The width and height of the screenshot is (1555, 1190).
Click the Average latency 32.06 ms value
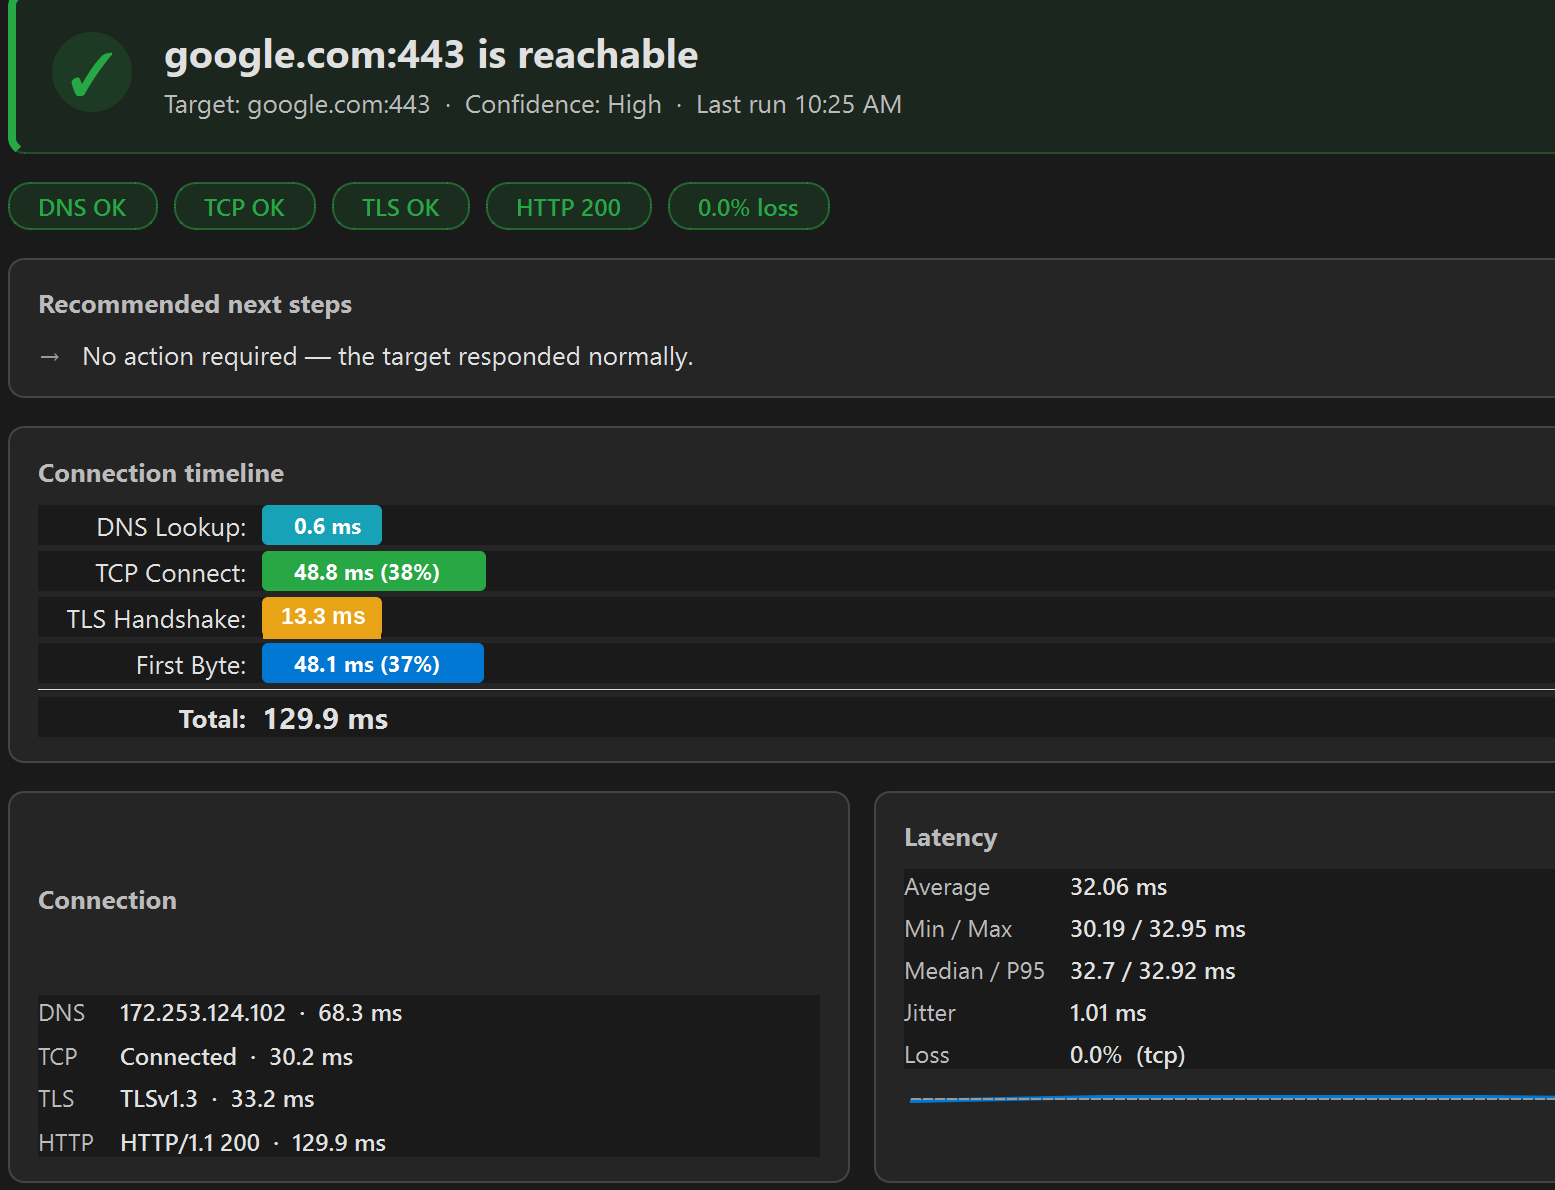point(1119,887)
